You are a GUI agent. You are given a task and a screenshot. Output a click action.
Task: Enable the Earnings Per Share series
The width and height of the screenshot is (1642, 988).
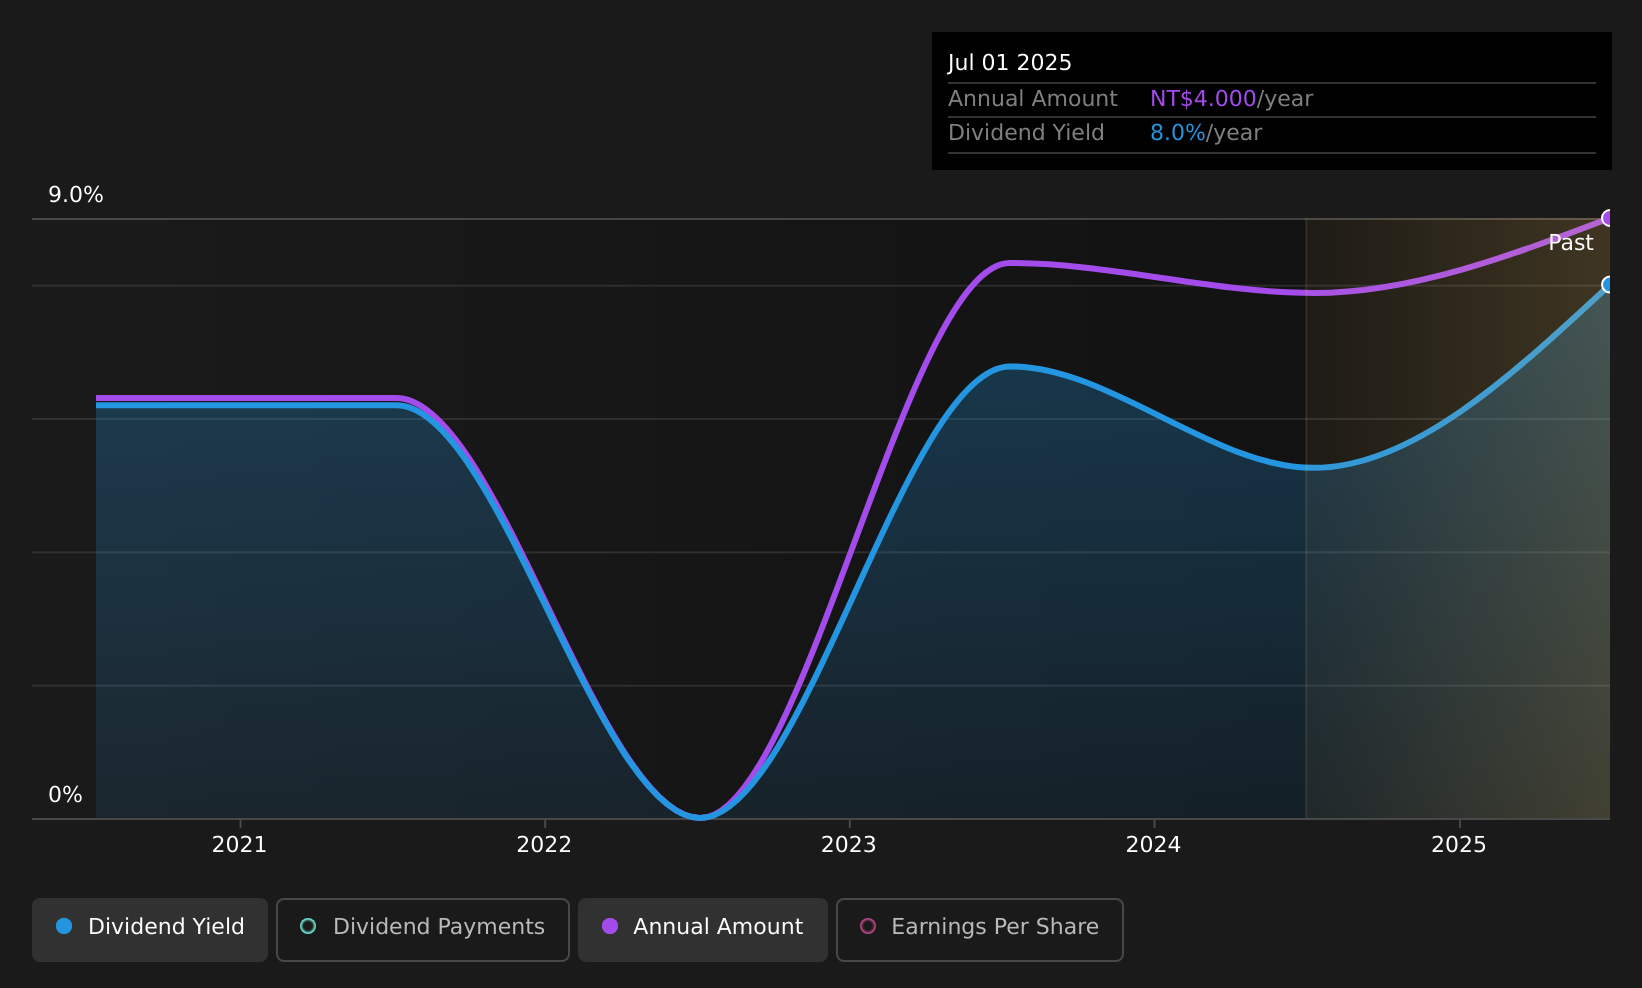point(980,930)
